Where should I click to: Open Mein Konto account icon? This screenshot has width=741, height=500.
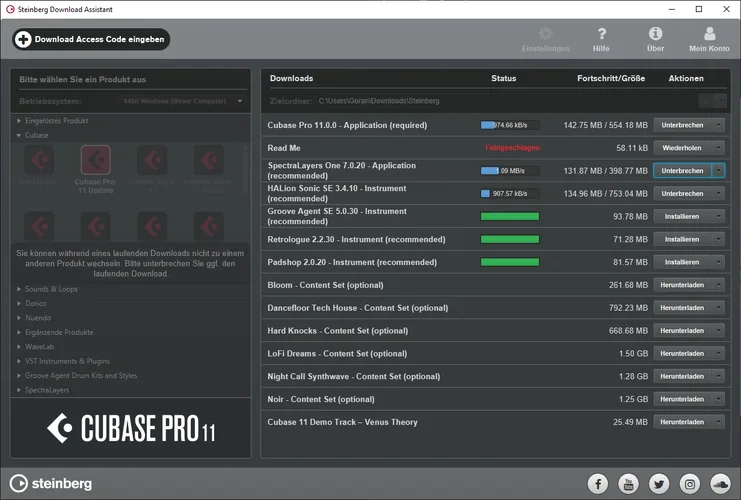tap(709, 35)
